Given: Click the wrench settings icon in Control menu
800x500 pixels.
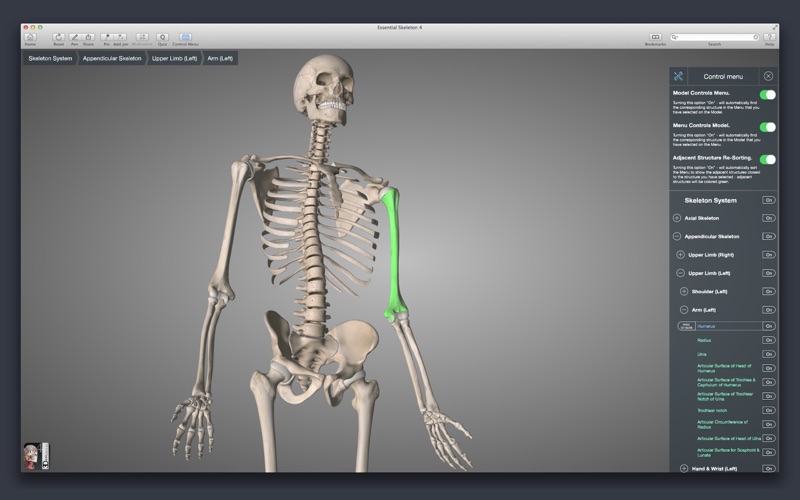Looking at the screenshot, I should point(678,76).
